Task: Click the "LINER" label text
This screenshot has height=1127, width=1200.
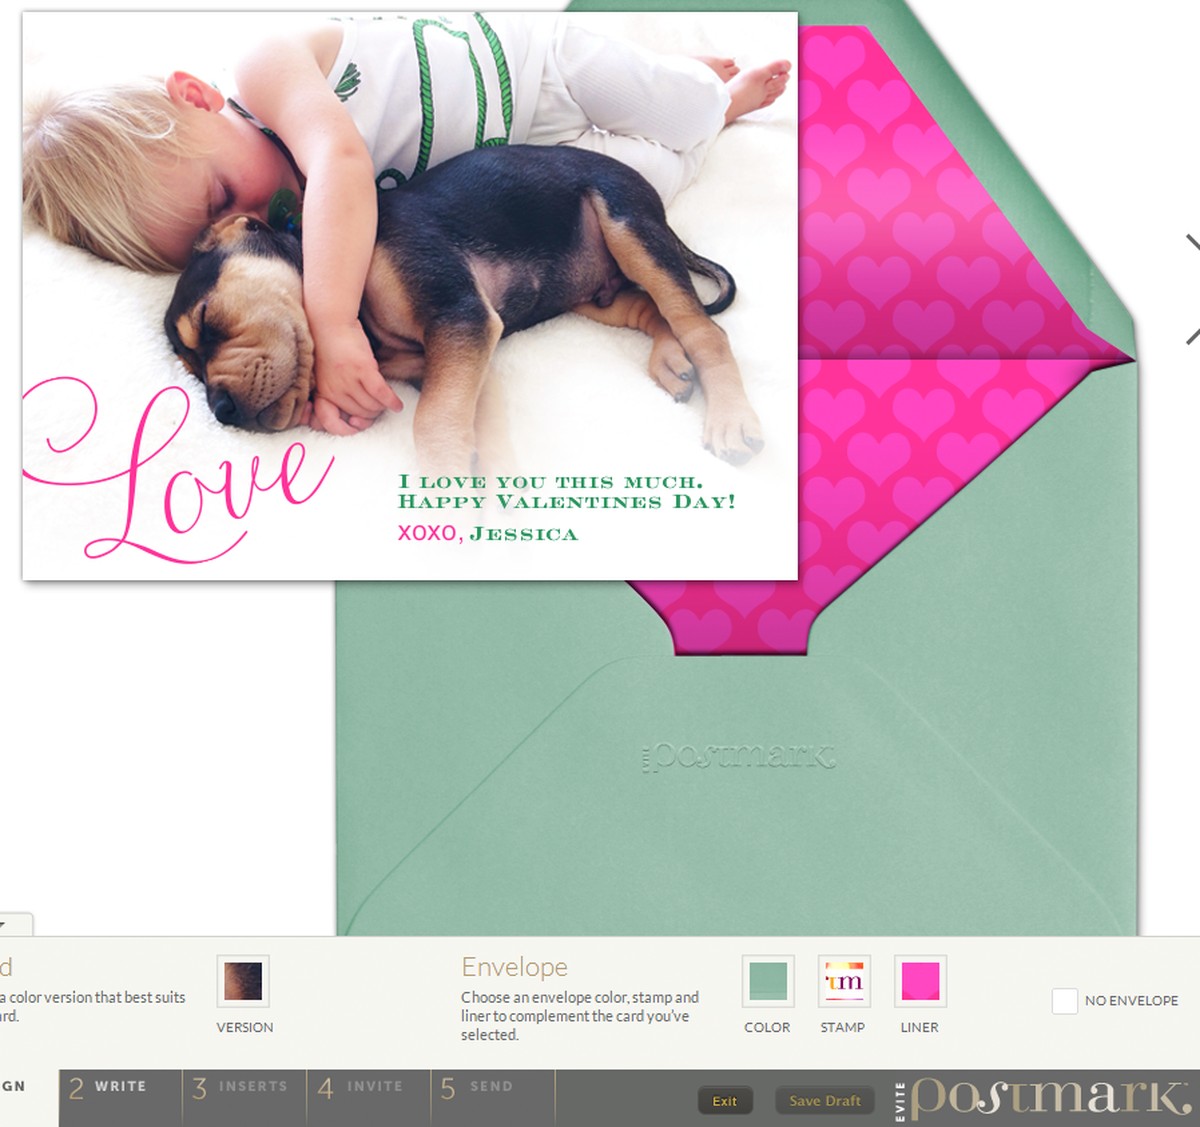Action: click(x=920, y=1027)
